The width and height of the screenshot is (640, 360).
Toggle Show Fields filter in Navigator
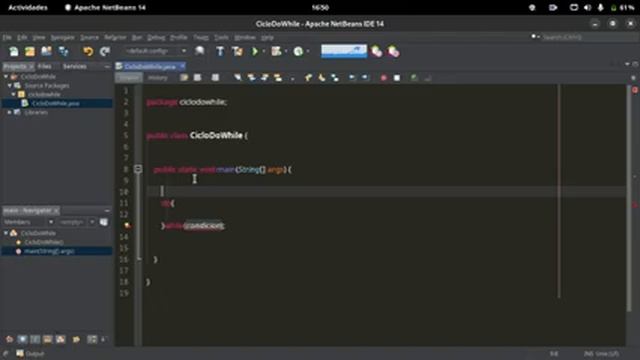22,339
